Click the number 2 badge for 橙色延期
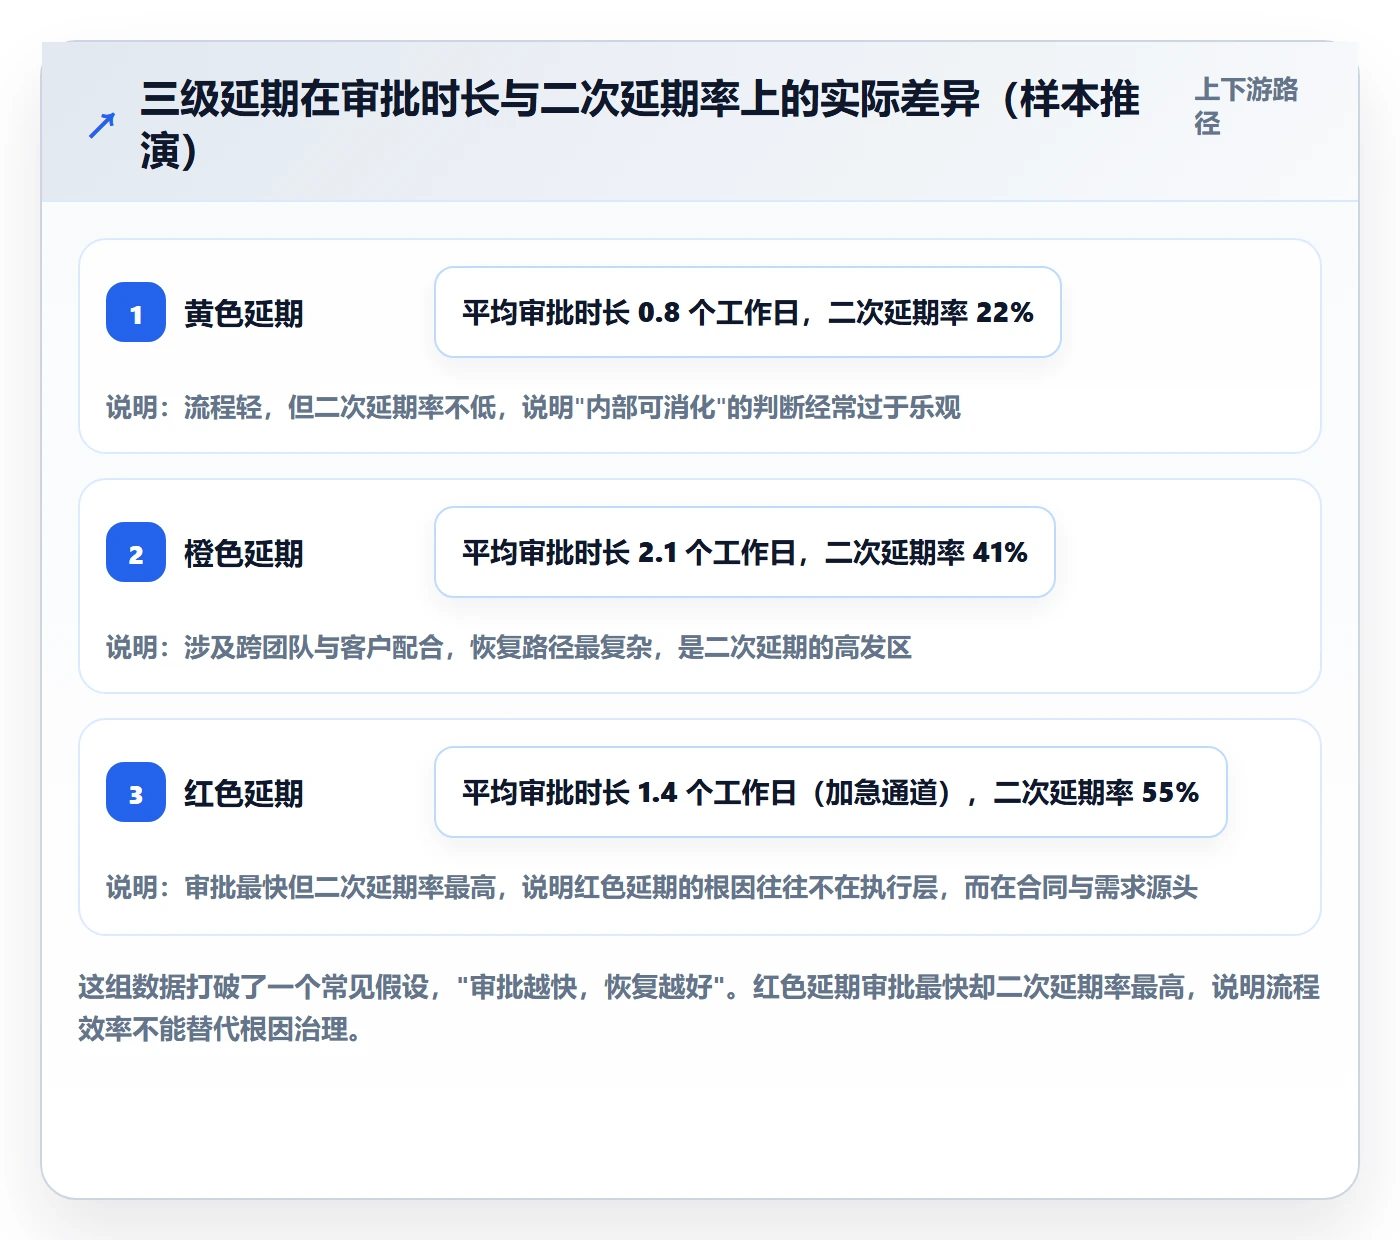The image size is (1400, 1240). coord(136,552)
